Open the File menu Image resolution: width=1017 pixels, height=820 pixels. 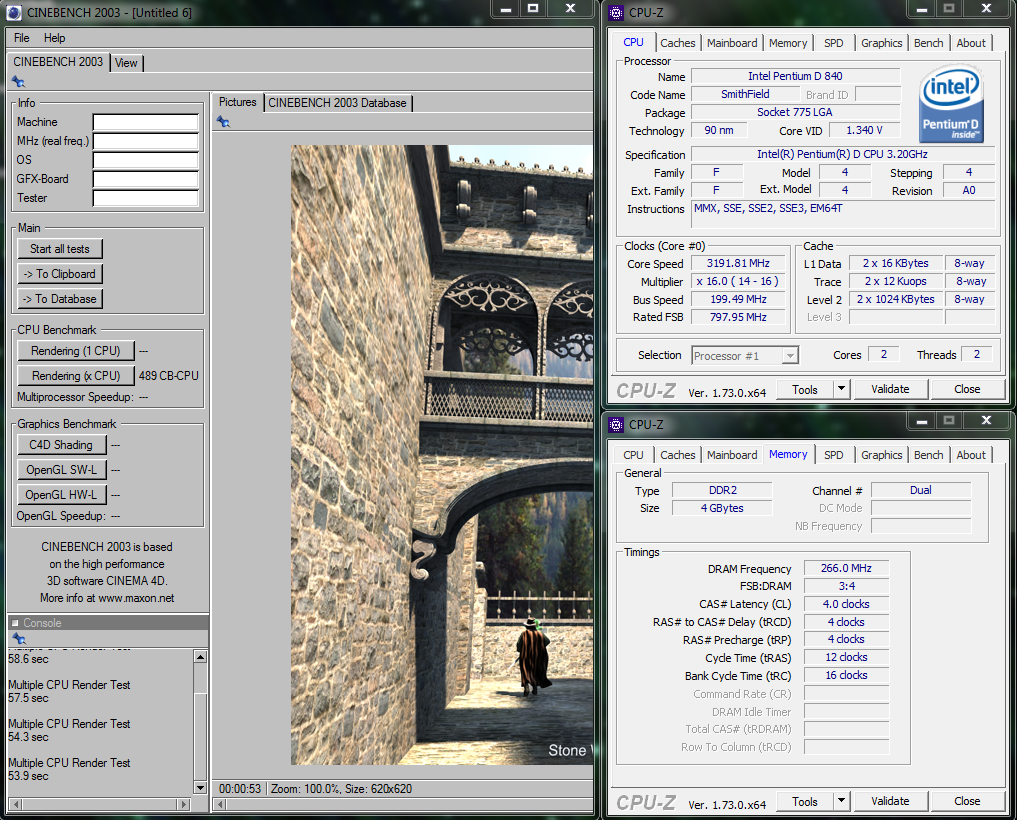click(x=21, y=38)
